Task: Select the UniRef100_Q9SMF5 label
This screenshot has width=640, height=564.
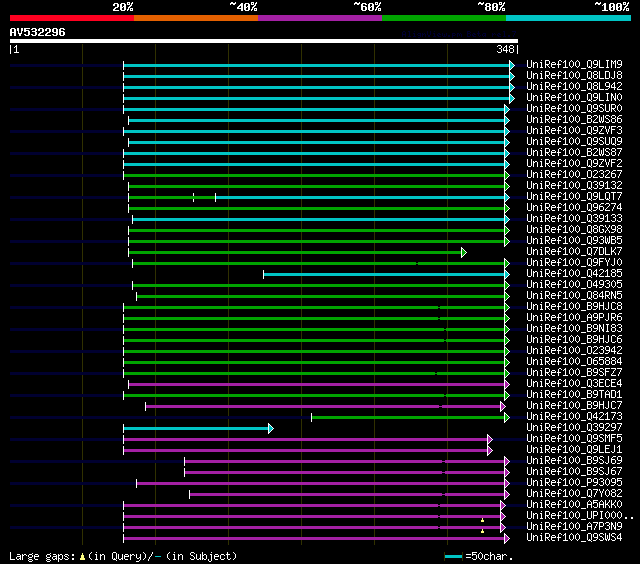Action: pyautogui.click(x=574, y=439)
